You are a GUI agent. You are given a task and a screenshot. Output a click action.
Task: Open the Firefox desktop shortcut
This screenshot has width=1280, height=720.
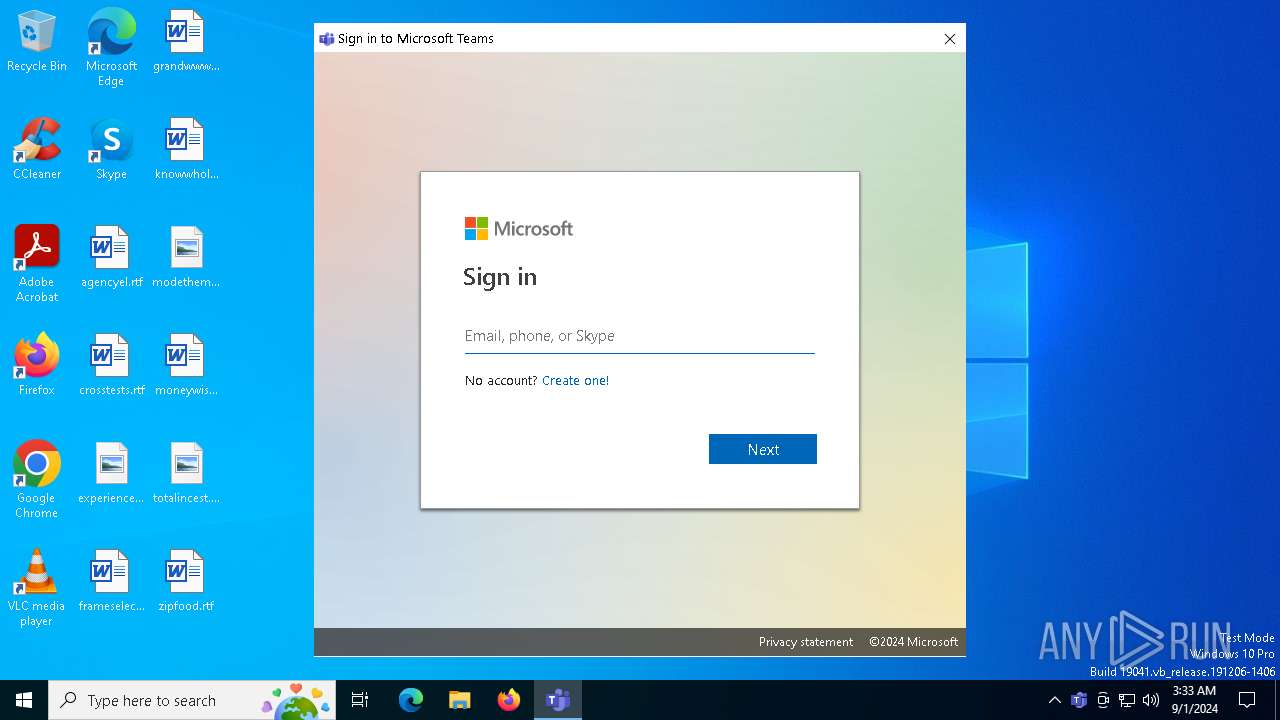point(37,366)
